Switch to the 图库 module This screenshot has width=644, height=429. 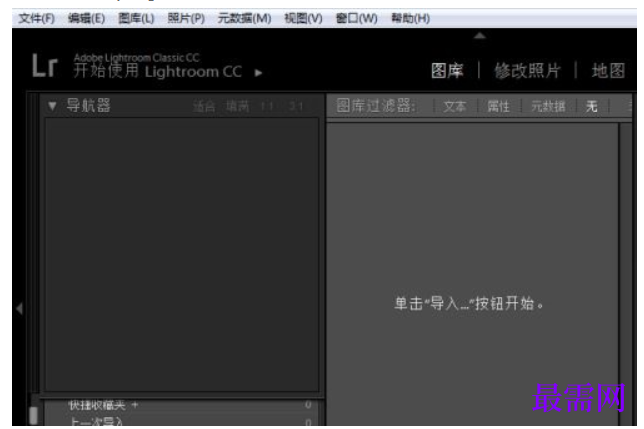pyautogui.click(x=447, y=71)
